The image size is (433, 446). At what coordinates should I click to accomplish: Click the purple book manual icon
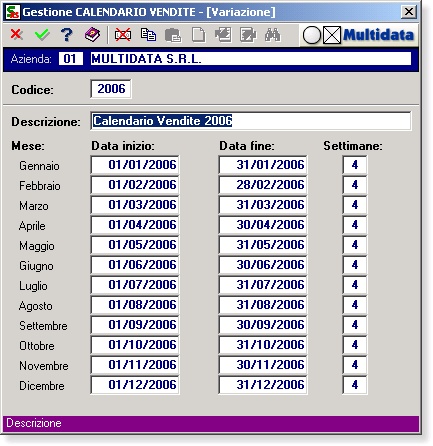point(92,34)
